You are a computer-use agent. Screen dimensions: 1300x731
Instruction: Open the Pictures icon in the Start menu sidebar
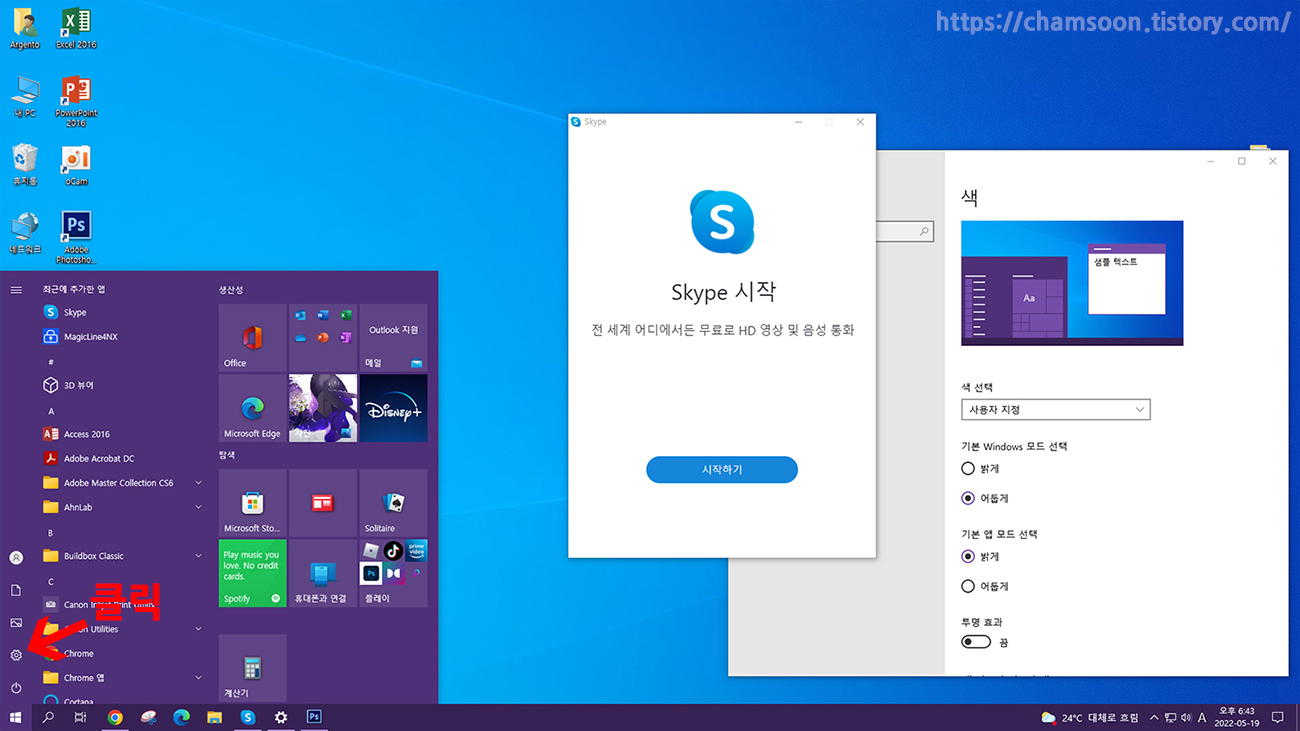(x=16, y=623)
